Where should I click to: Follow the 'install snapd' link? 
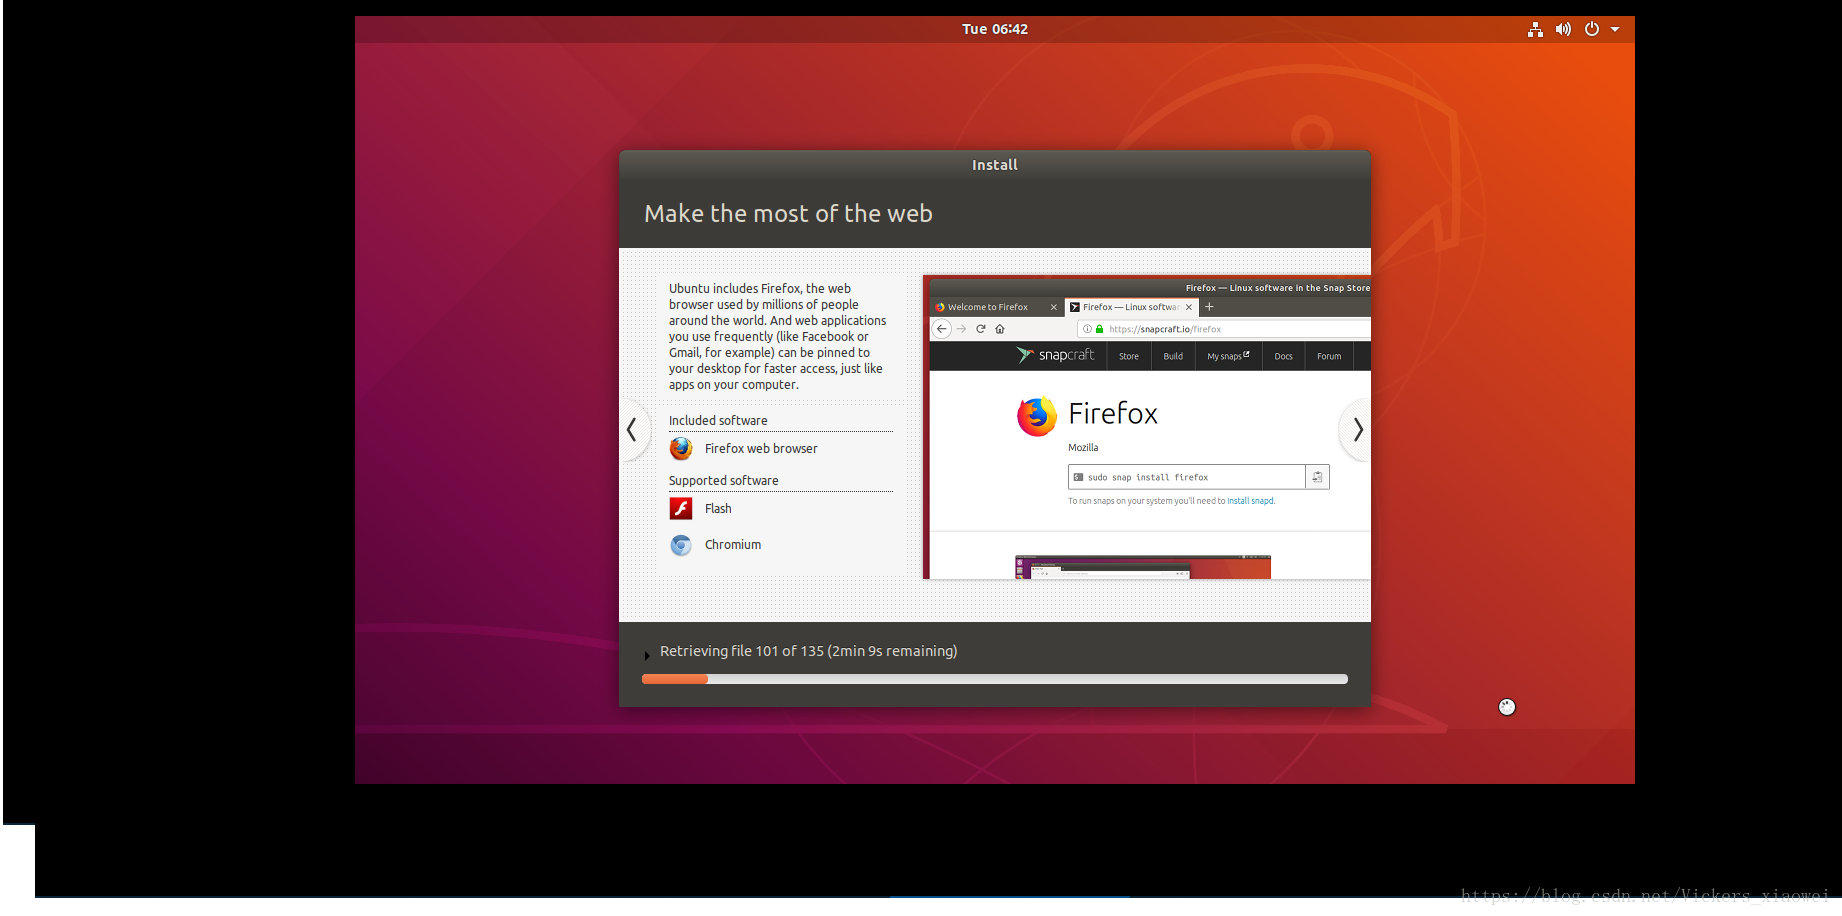pos(1251,501)
